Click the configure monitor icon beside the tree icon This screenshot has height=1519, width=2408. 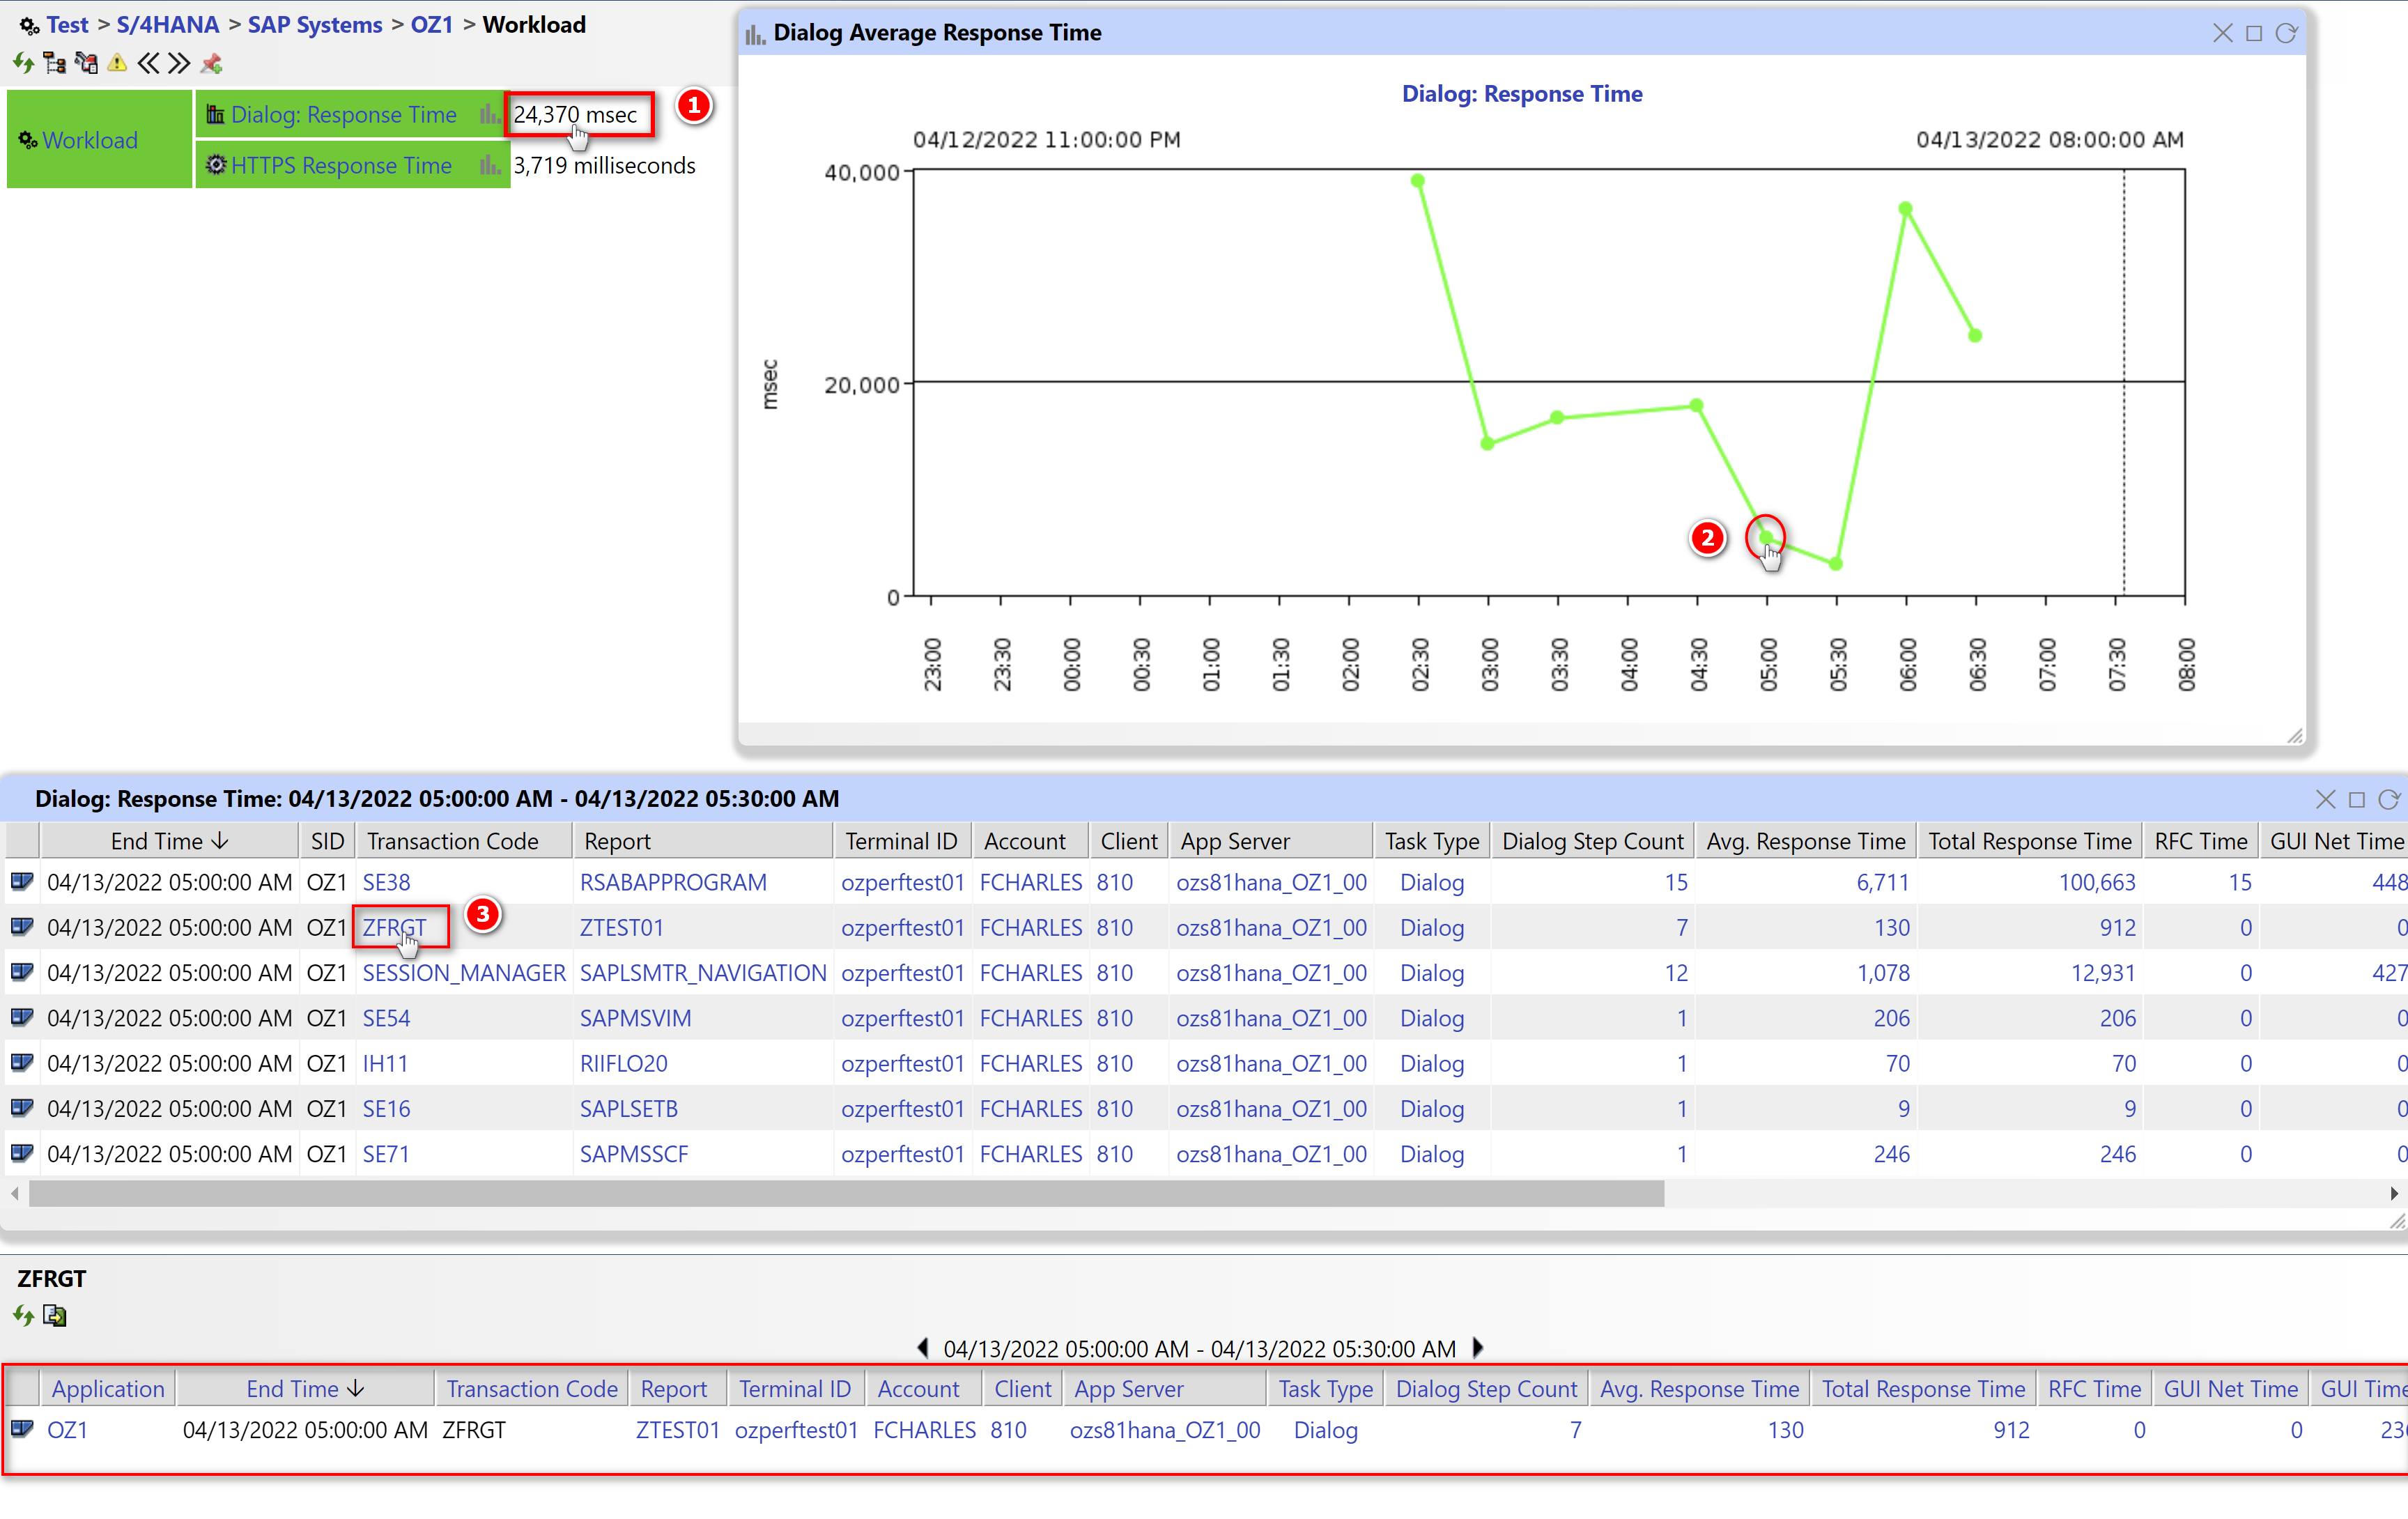[86, 64]
